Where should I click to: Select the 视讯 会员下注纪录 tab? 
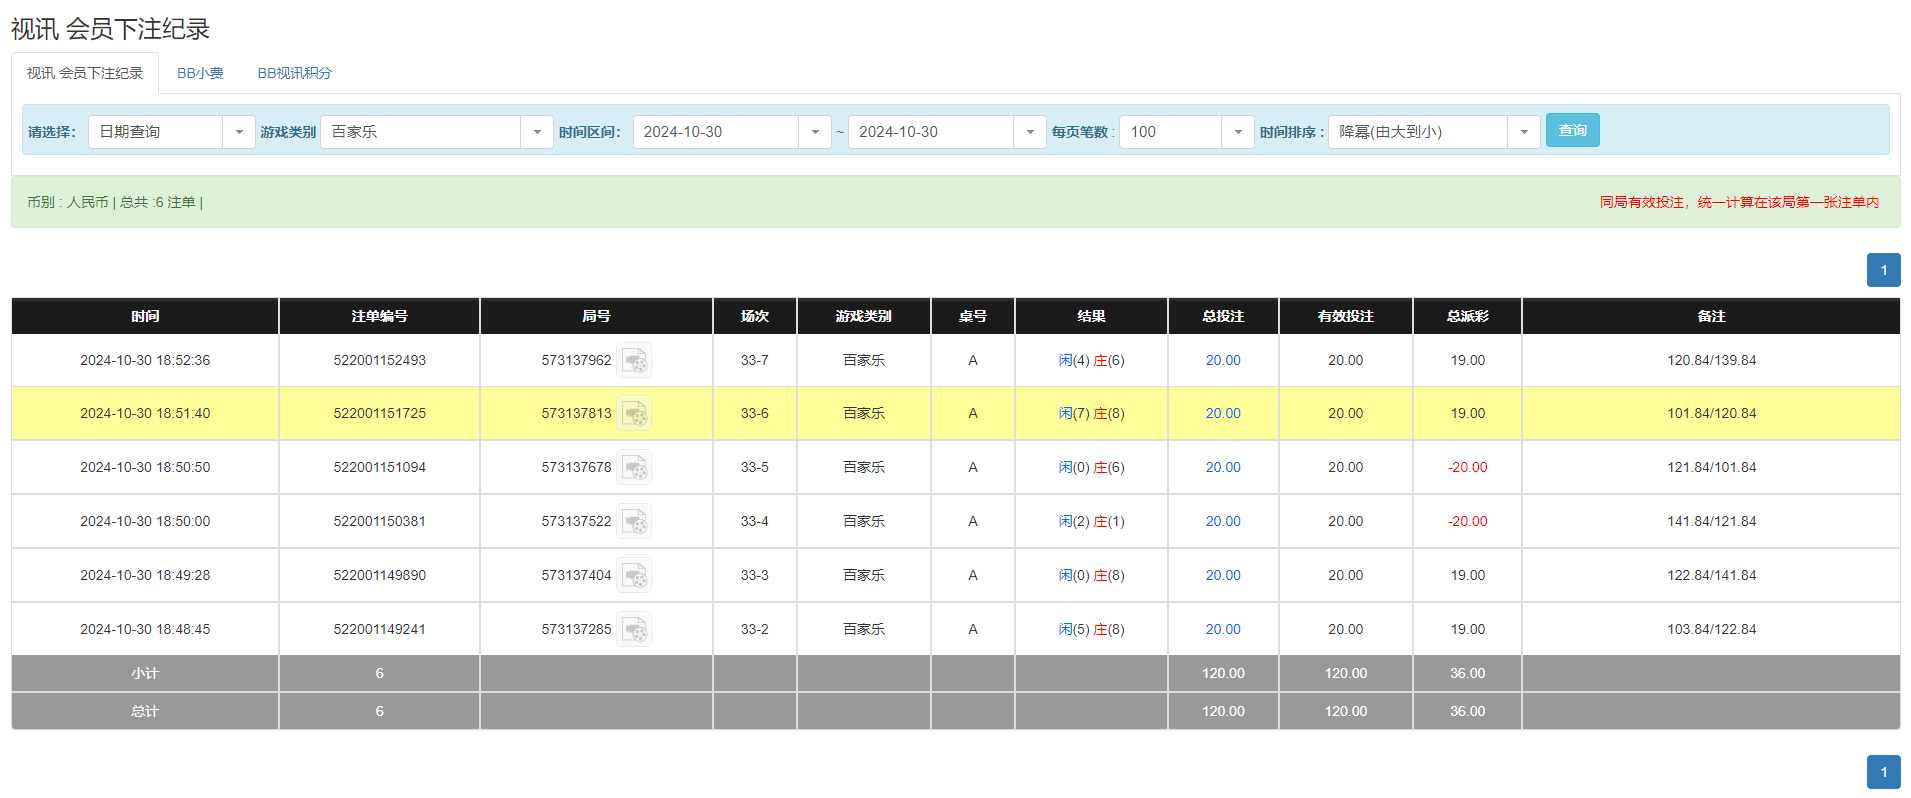click(85, 73)
